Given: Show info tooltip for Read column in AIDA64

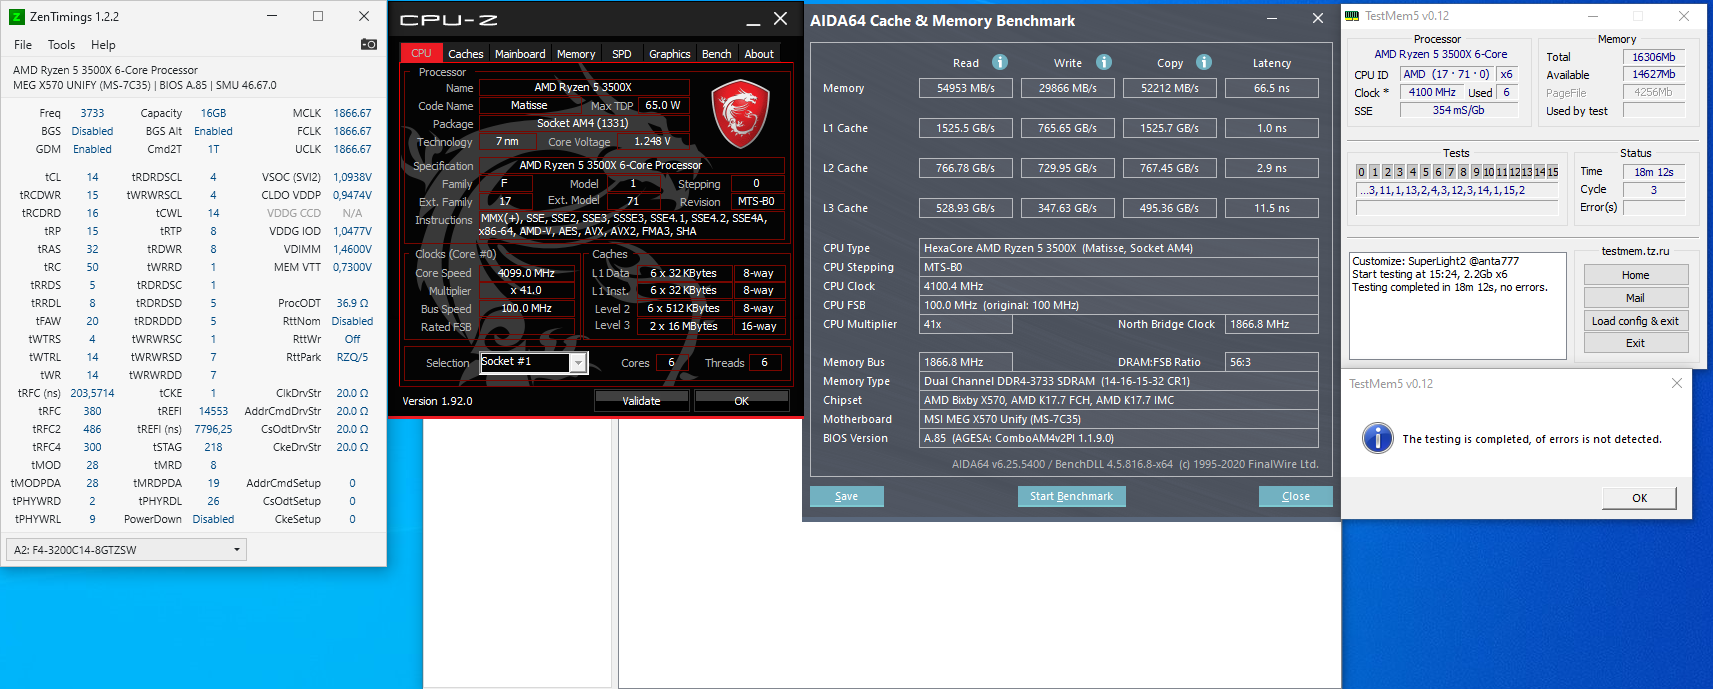Looking at the screenshot, I should (x=999, y=62).
